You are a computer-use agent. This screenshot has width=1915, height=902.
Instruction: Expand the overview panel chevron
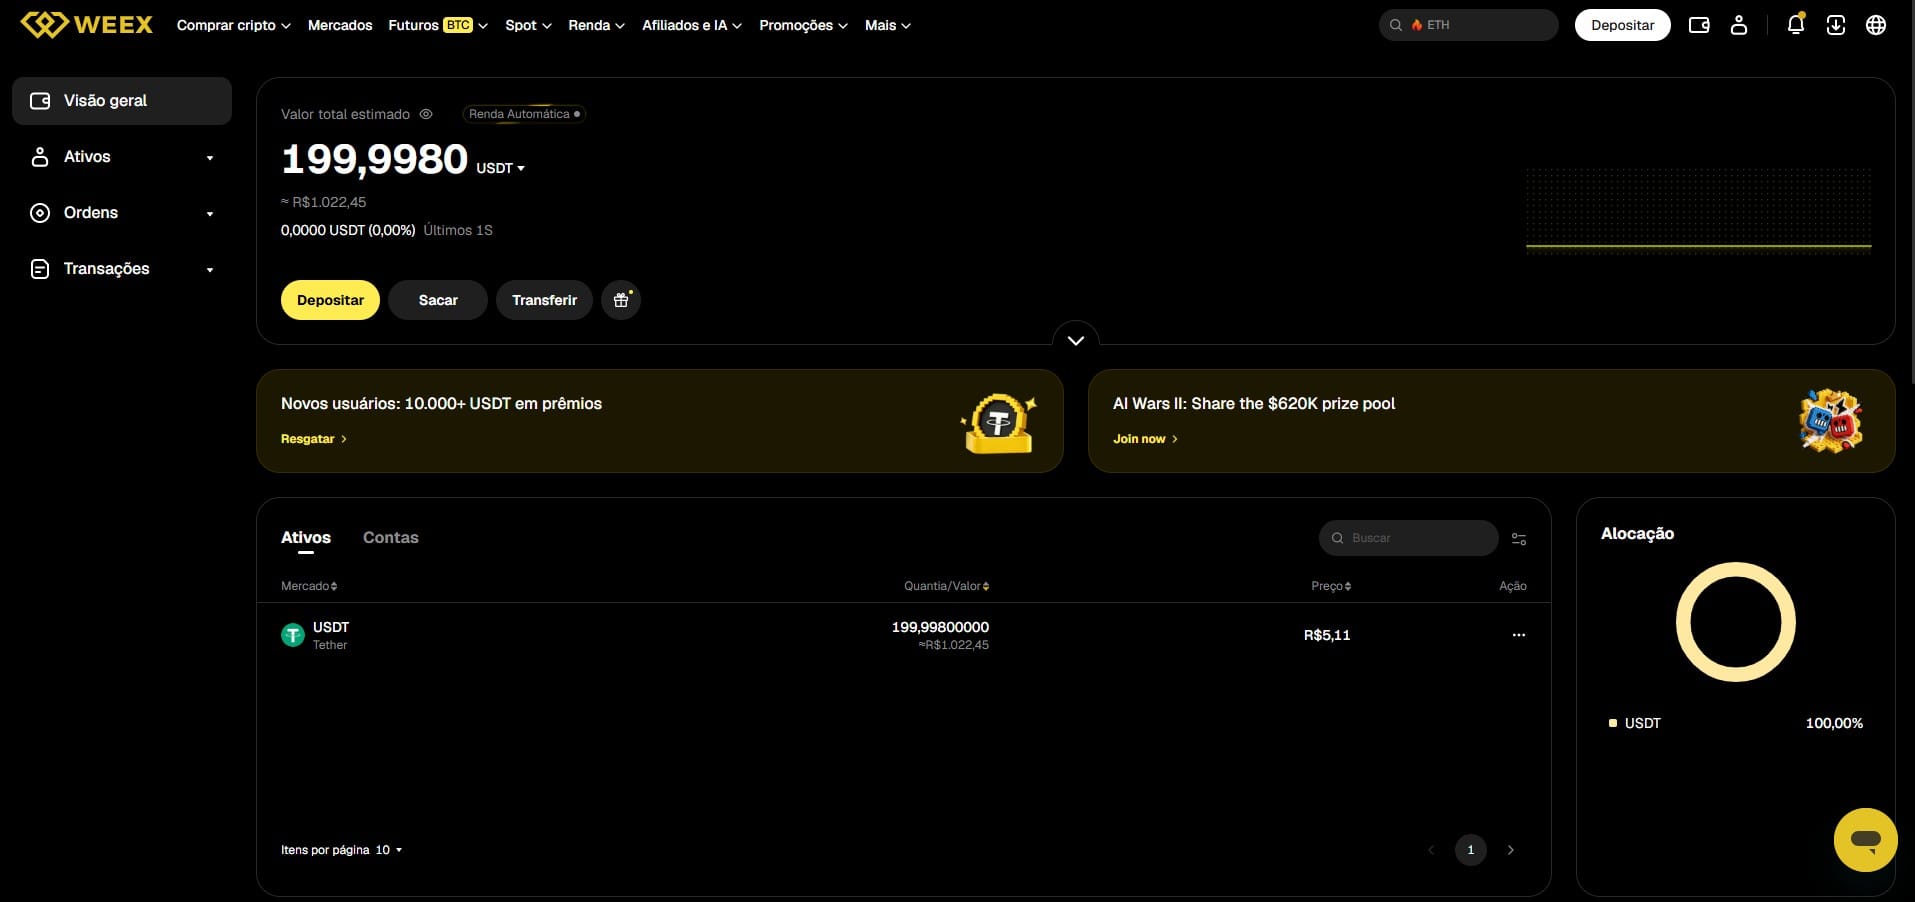click(1076, 340)
